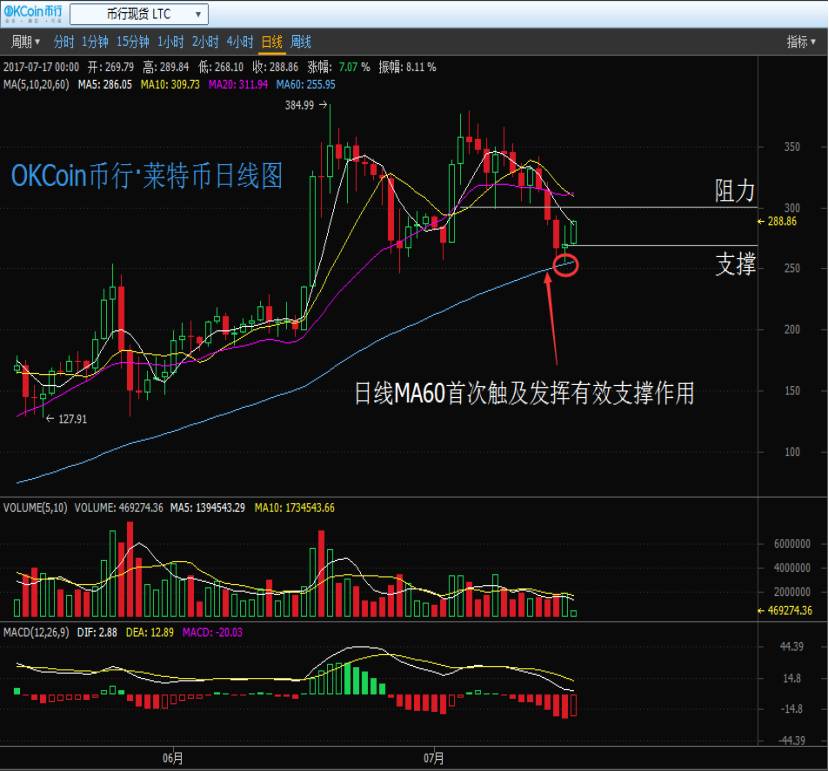The width and height of the screenshot is (829, 771).
Task: Click the MA(5,10,20,60) indicator label
Action: (x=36, y=85)
